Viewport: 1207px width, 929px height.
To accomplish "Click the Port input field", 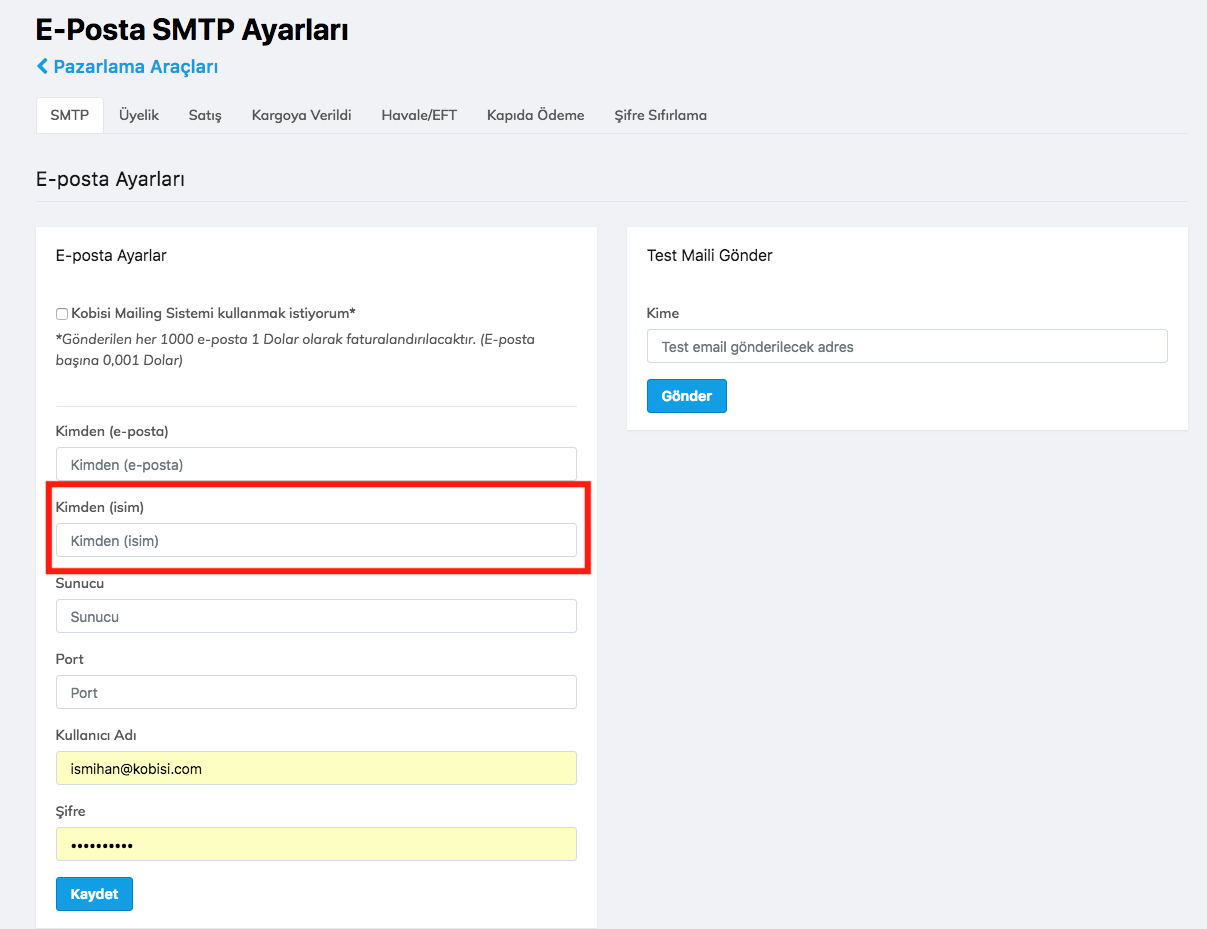I will pyautogui.click(x=316, y=692).
